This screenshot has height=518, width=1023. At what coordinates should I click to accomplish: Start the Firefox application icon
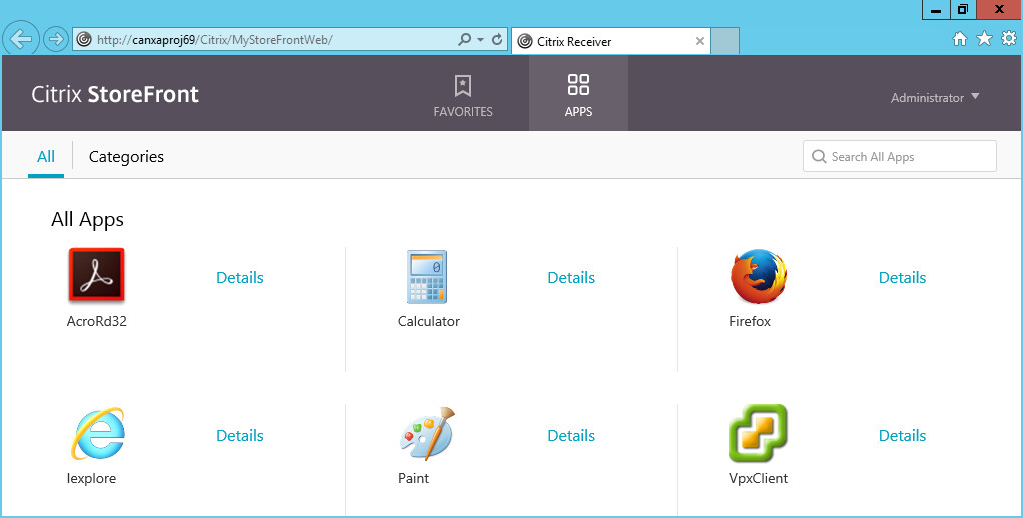pos(758,277)
